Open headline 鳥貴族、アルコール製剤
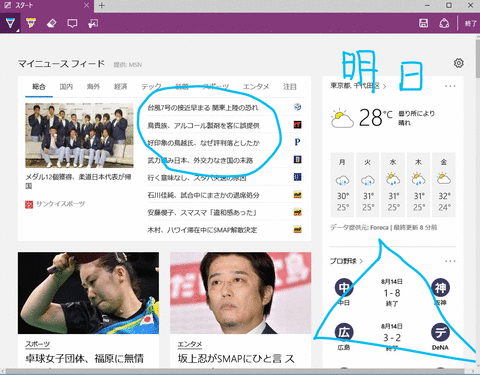480x375 pixels. click(x=204, y=125)
